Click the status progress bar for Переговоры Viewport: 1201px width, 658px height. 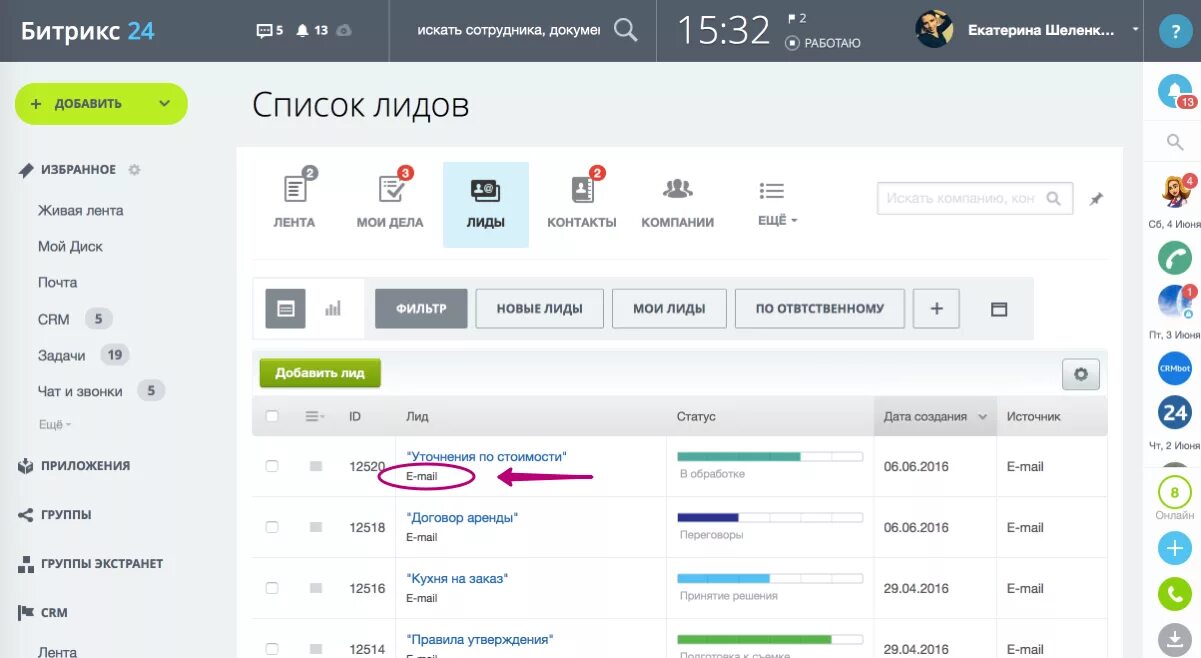point(770,517)
